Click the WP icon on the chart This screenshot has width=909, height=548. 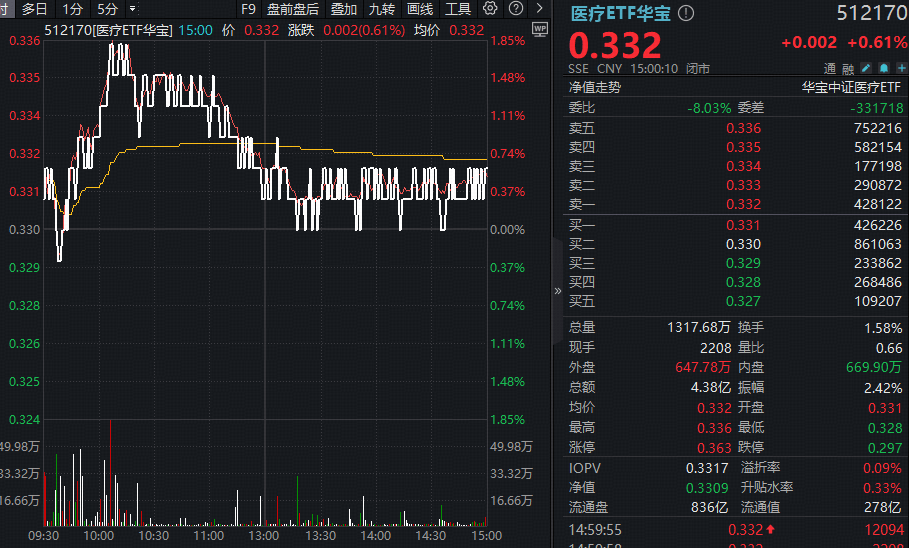(540, 30)
